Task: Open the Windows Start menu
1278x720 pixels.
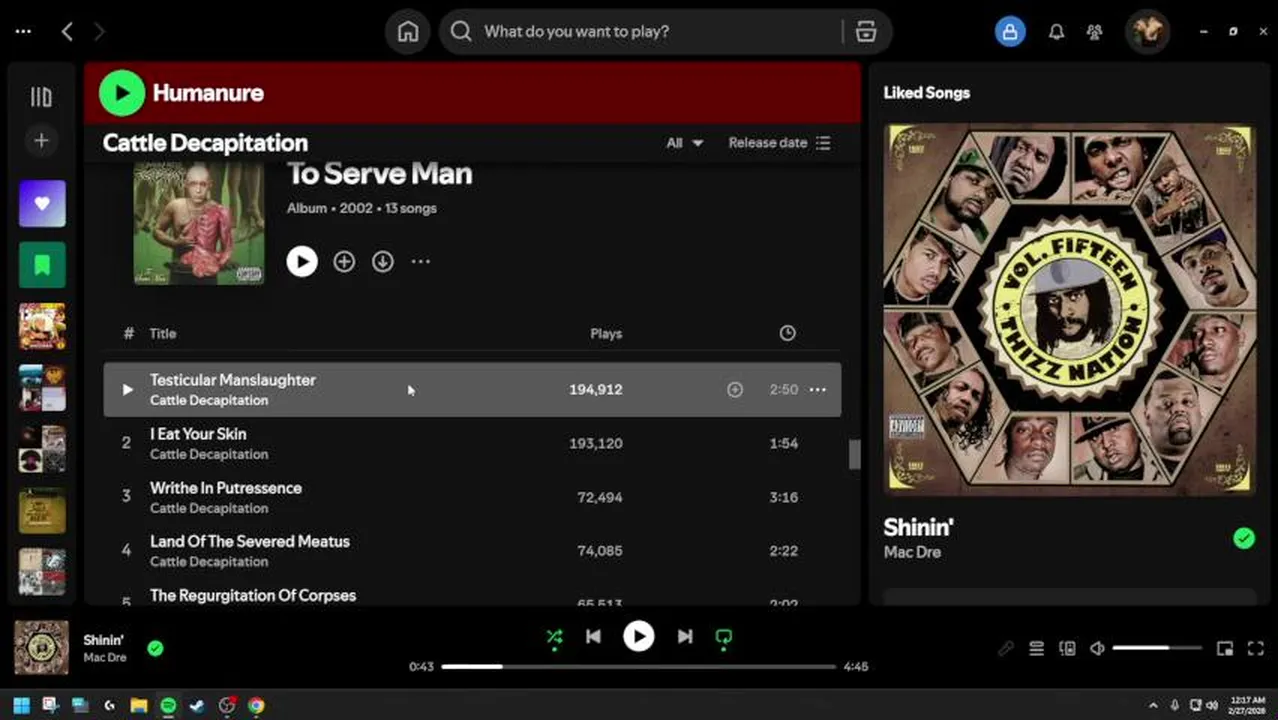Action: (21, 705)
